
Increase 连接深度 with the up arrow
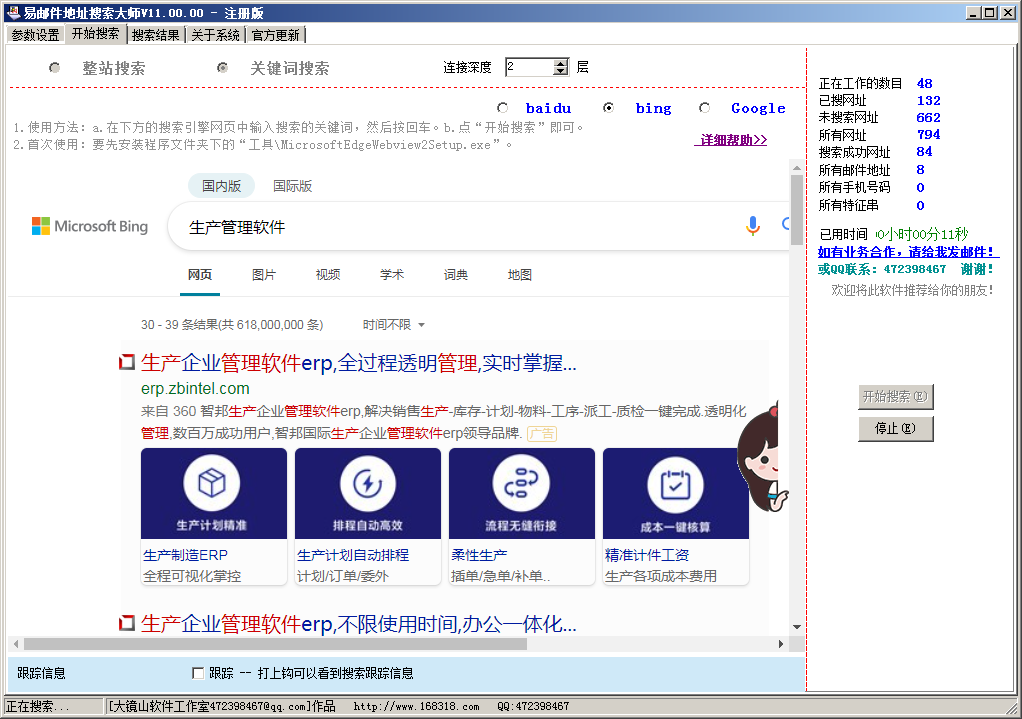(561, 63)
